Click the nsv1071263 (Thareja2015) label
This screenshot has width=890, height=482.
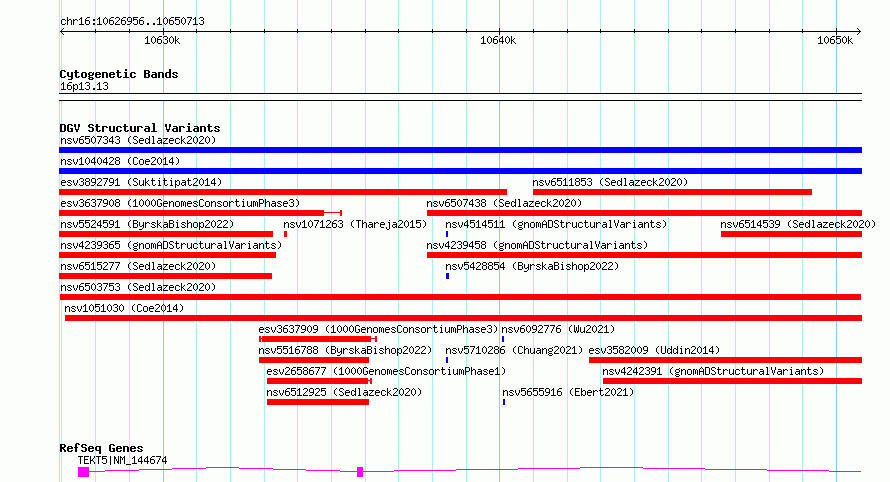[x=355, y=224]
